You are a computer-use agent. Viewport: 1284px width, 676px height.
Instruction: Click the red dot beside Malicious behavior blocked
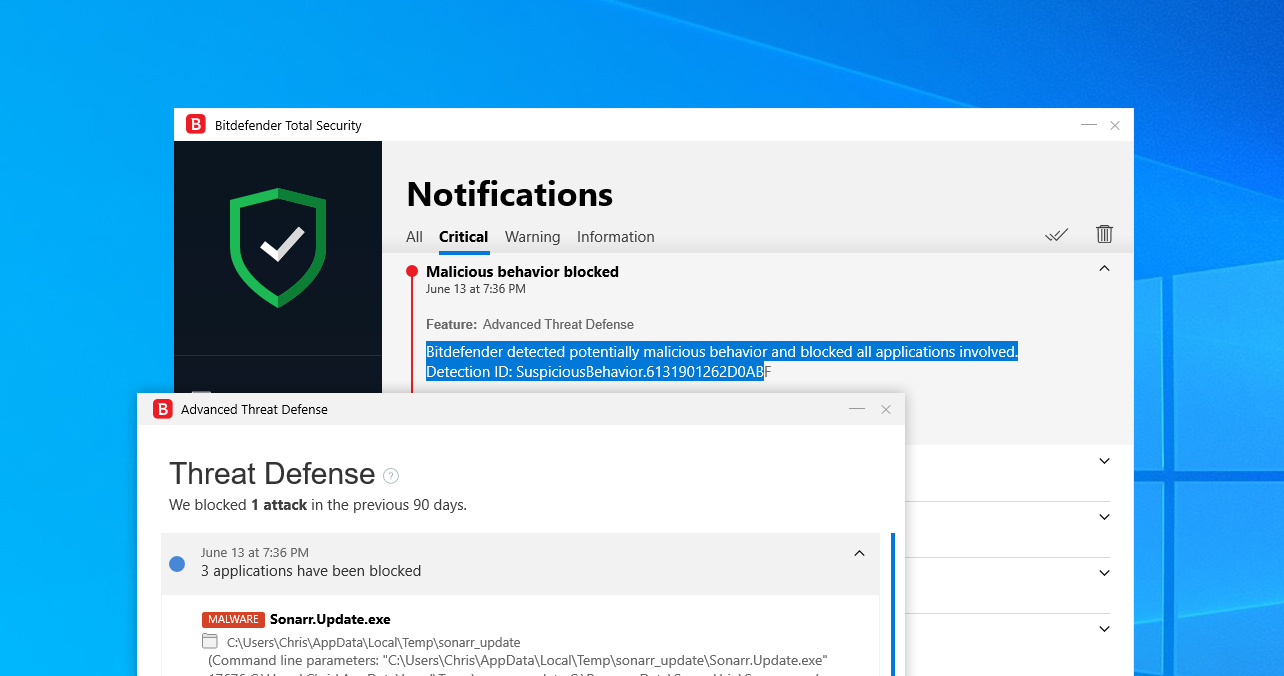tap(412, 272)
